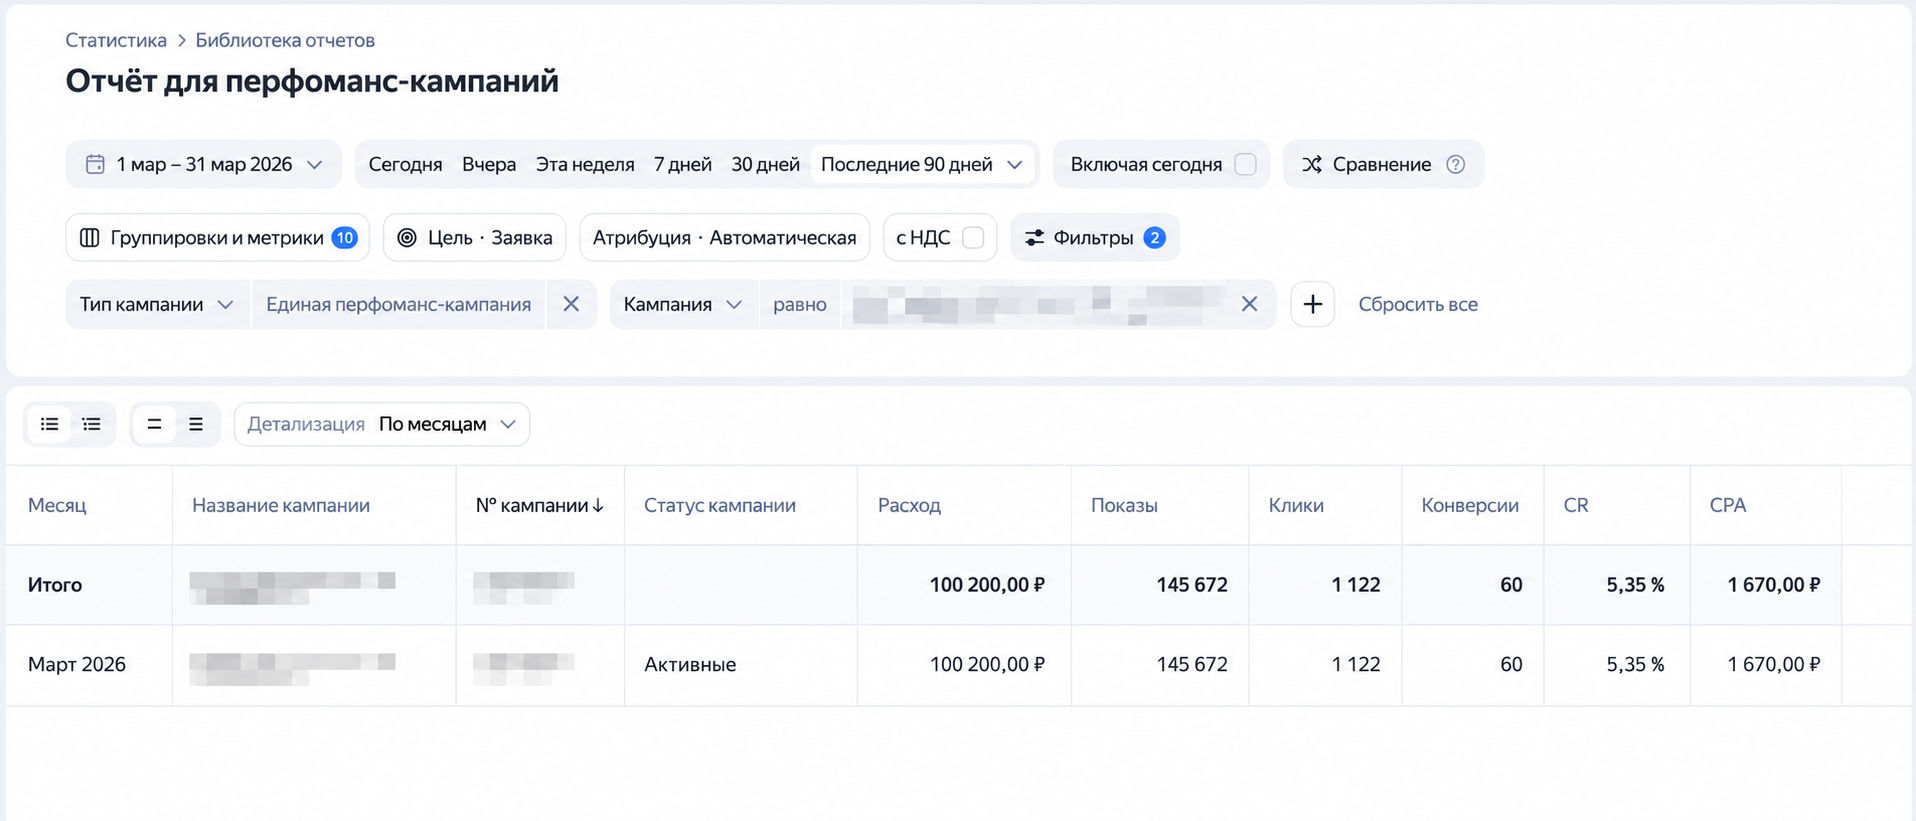This screenshot has height=821, width=1916.
Task: Open the help icon next to Сравнение
Action: click(x=1456, y=164)
